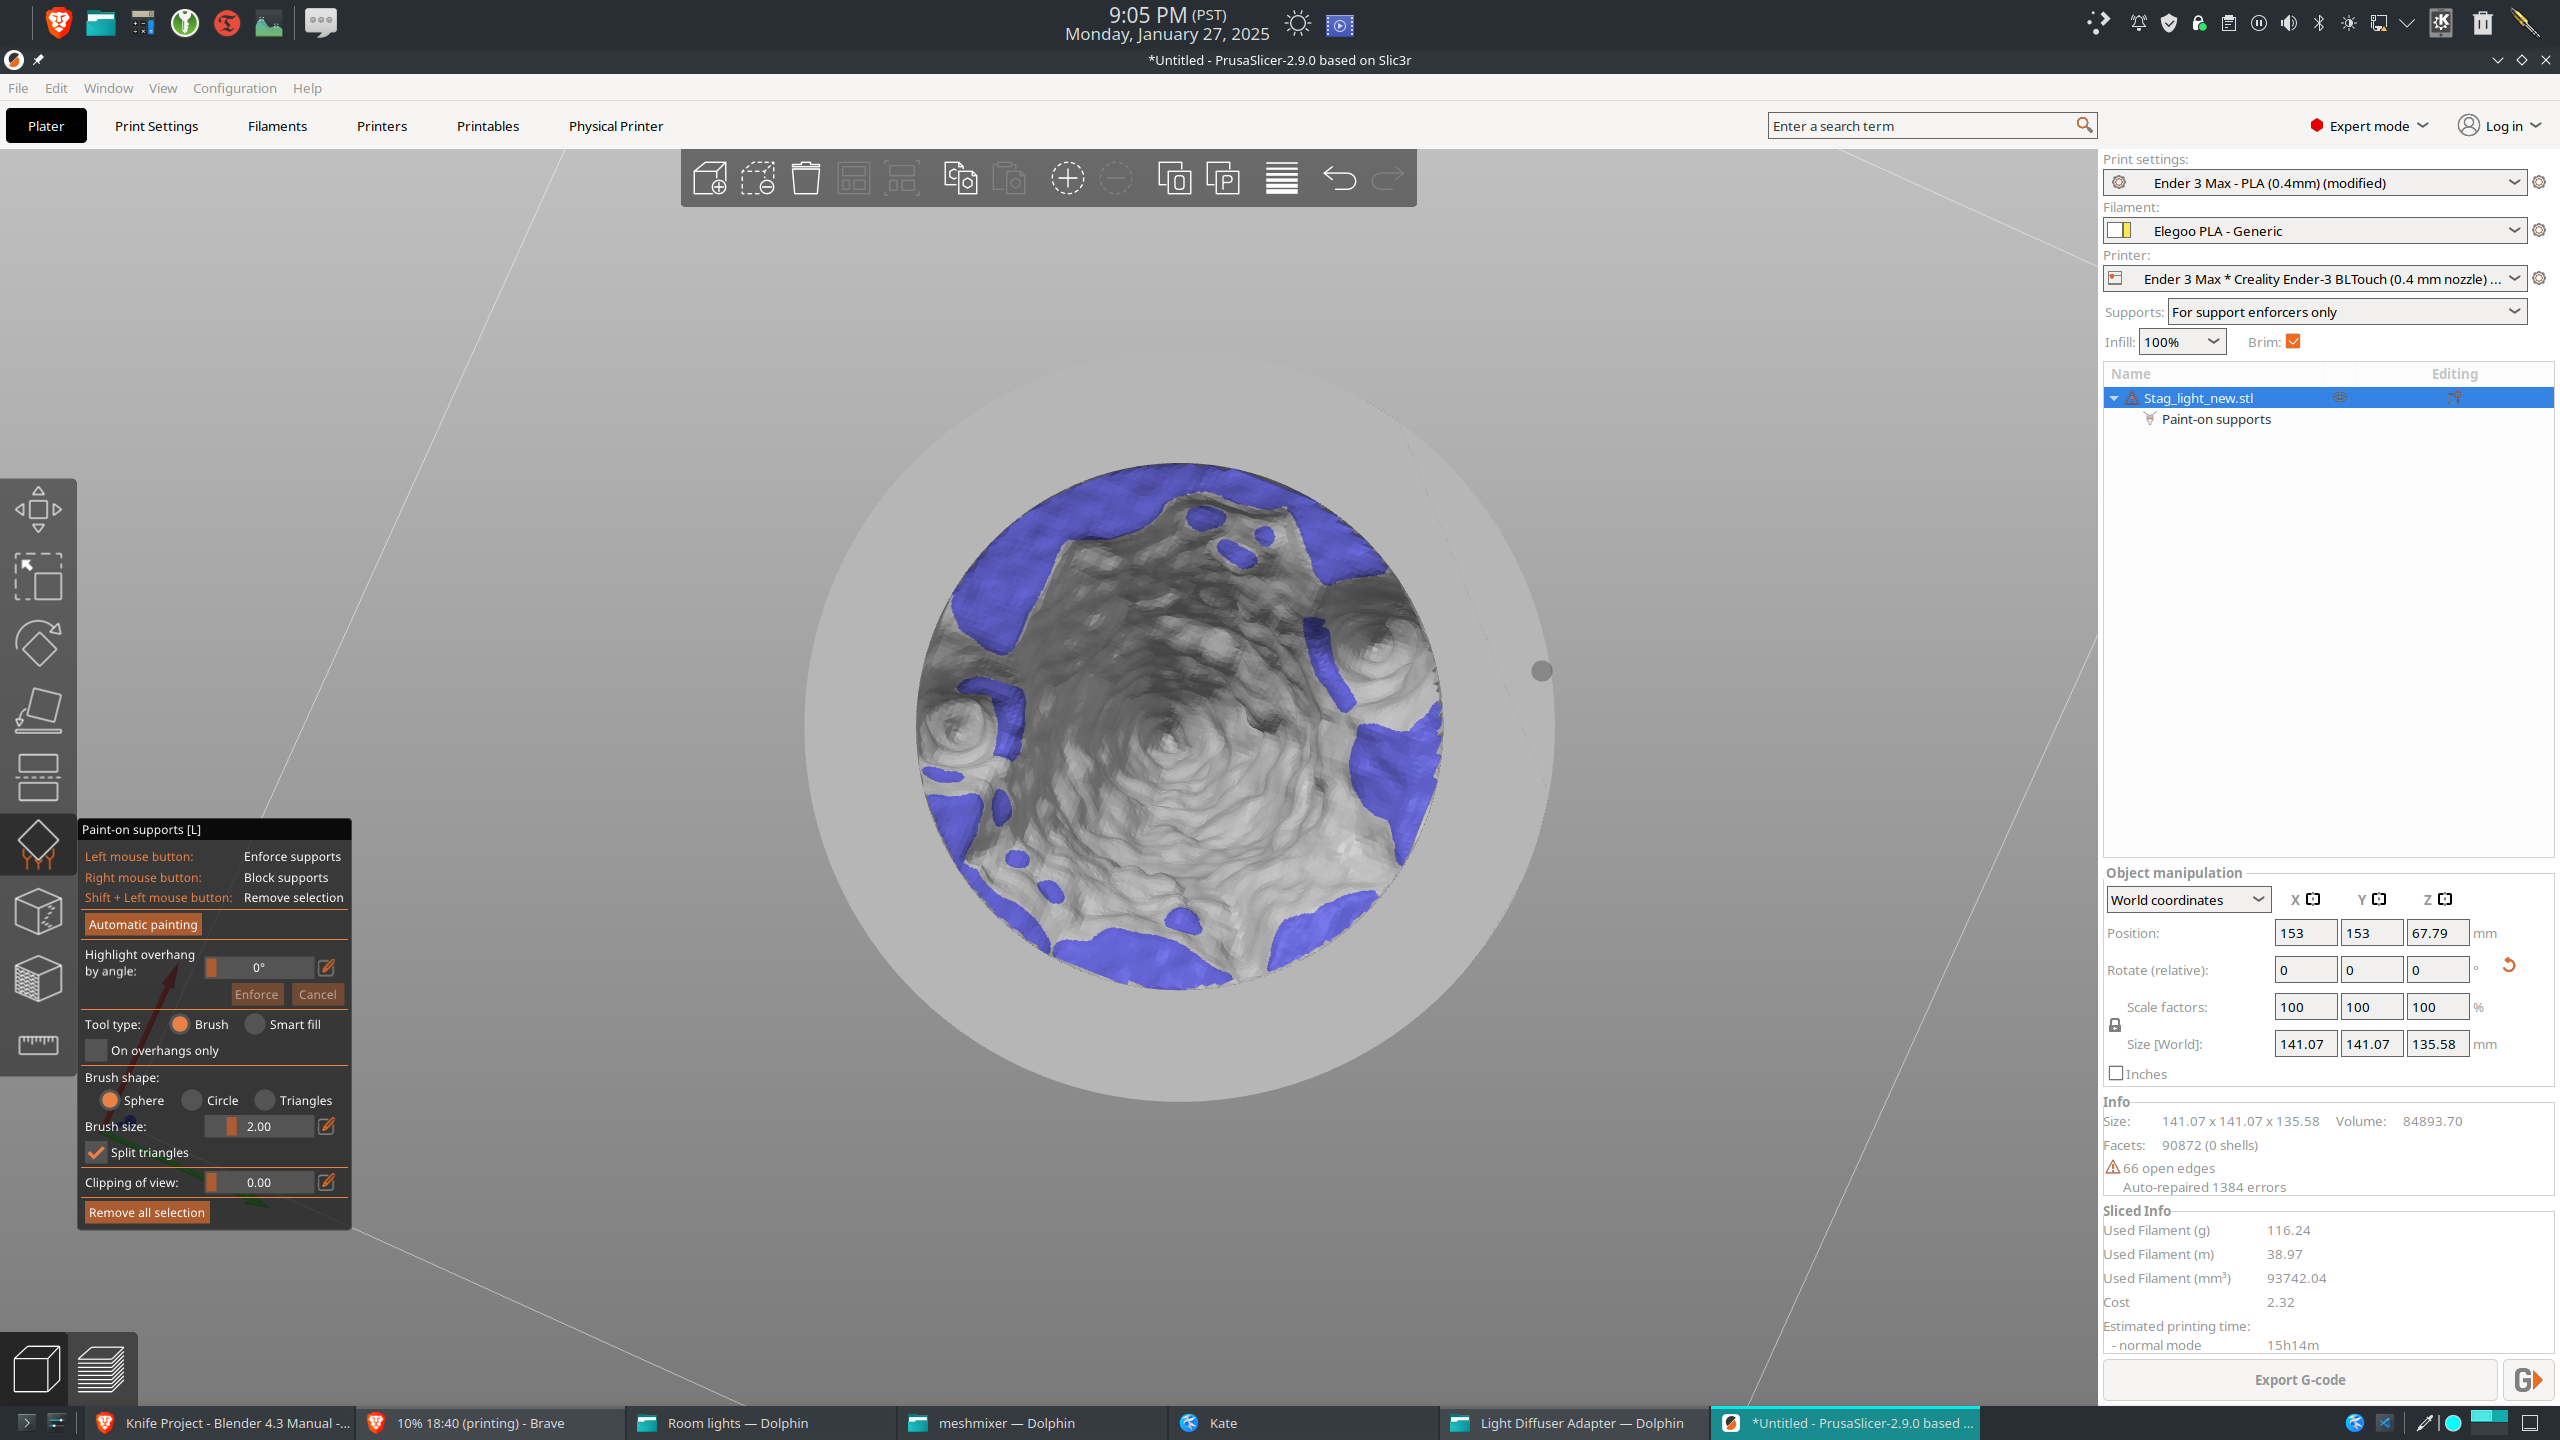The image size is (2560, 1440).
Task: Select the Paint-on supports tool
Action: [38, 845]
